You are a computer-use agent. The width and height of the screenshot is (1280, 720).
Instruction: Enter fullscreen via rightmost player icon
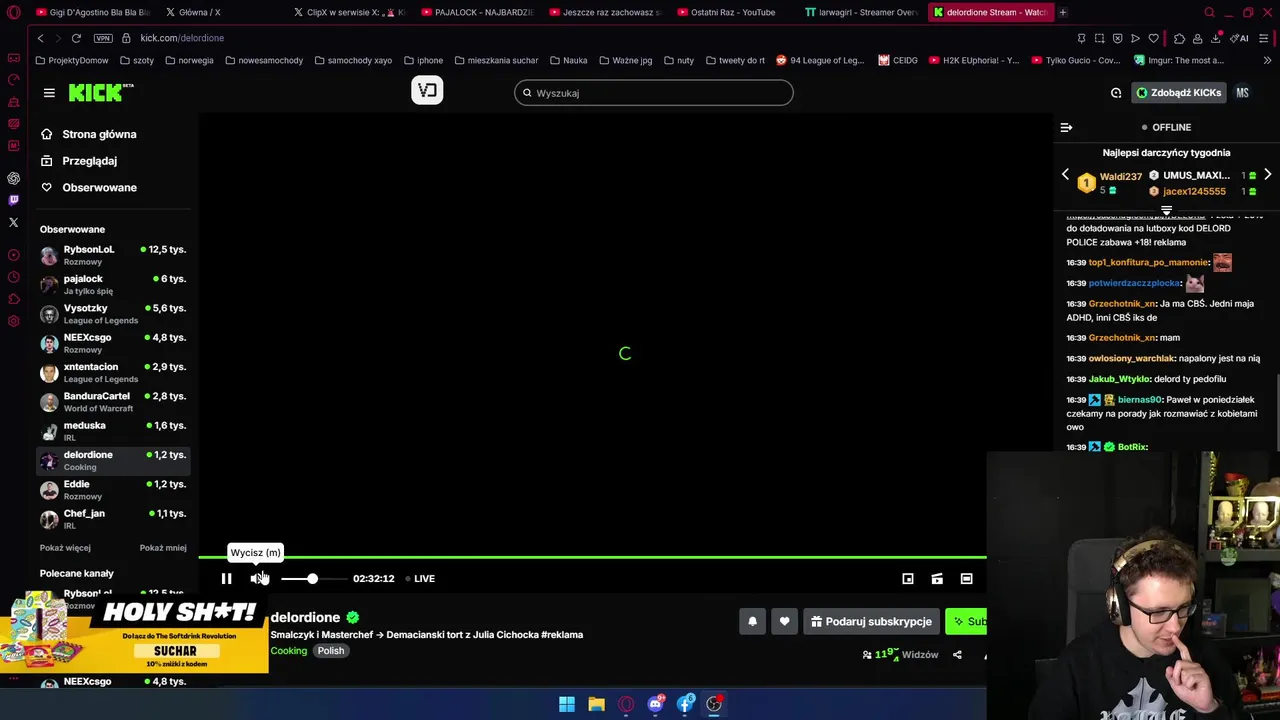[966, 578]
